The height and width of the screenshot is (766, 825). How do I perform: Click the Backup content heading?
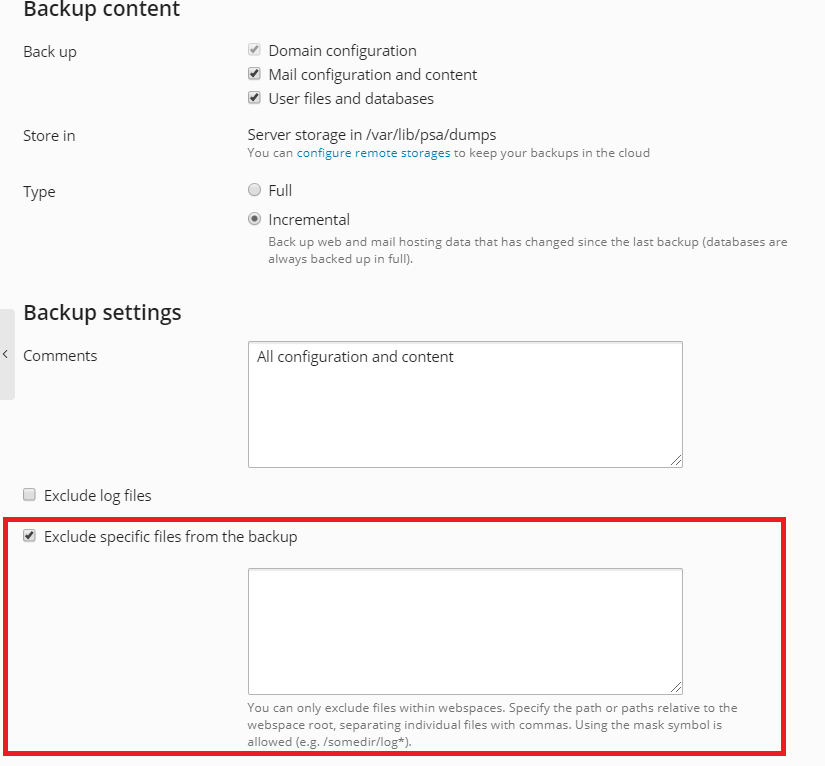point(101,10)
